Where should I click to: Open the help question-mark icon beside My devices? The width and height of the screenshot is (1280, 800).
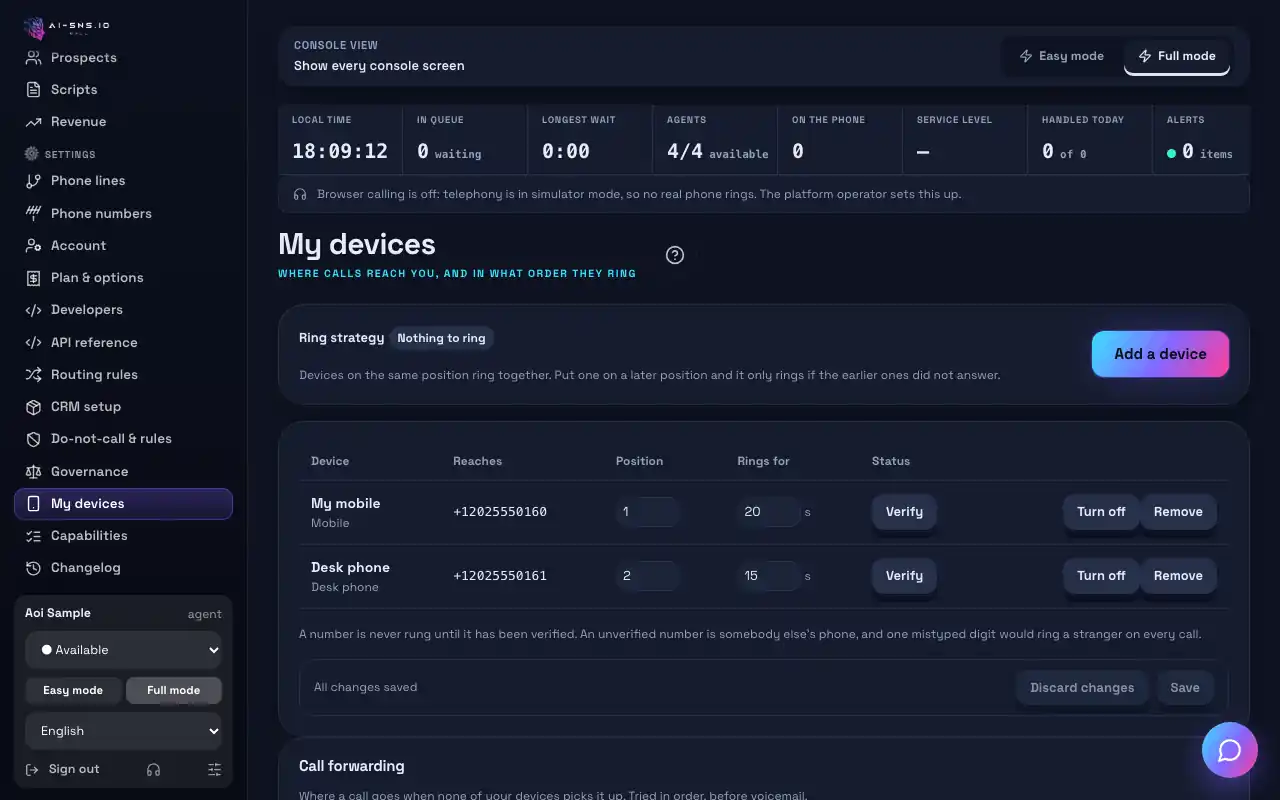pos(675,255)
